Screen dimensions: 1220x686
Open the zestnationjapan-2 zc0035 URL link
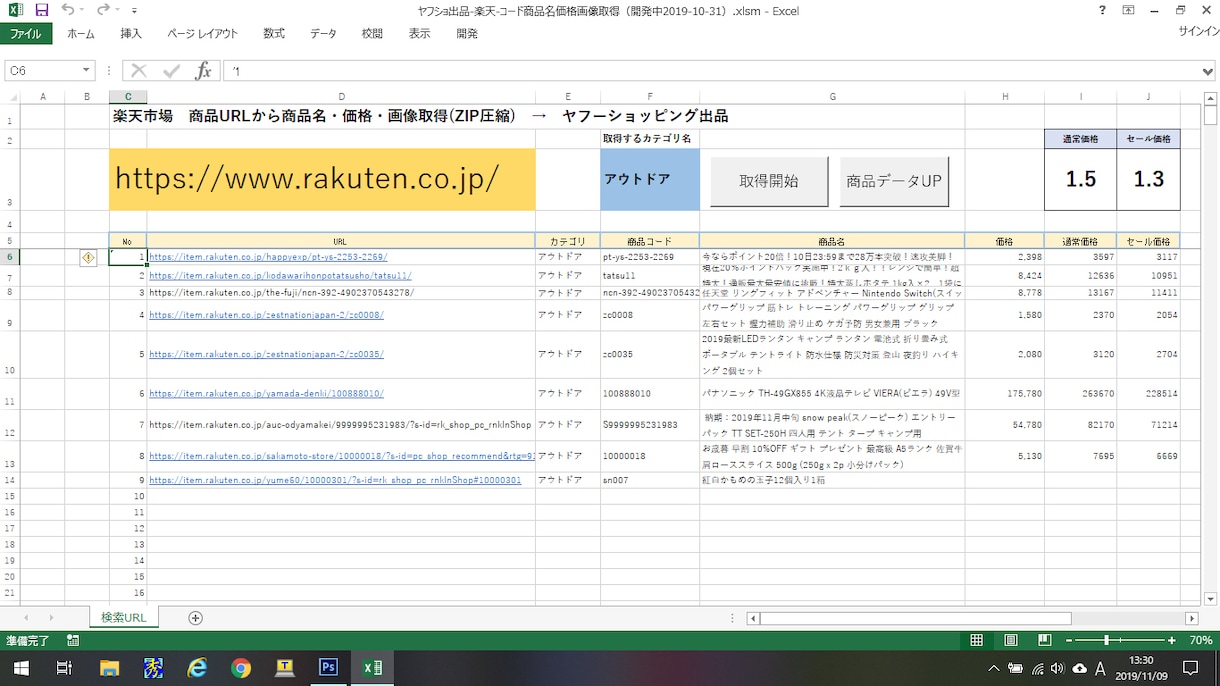(x=266, y=354)
